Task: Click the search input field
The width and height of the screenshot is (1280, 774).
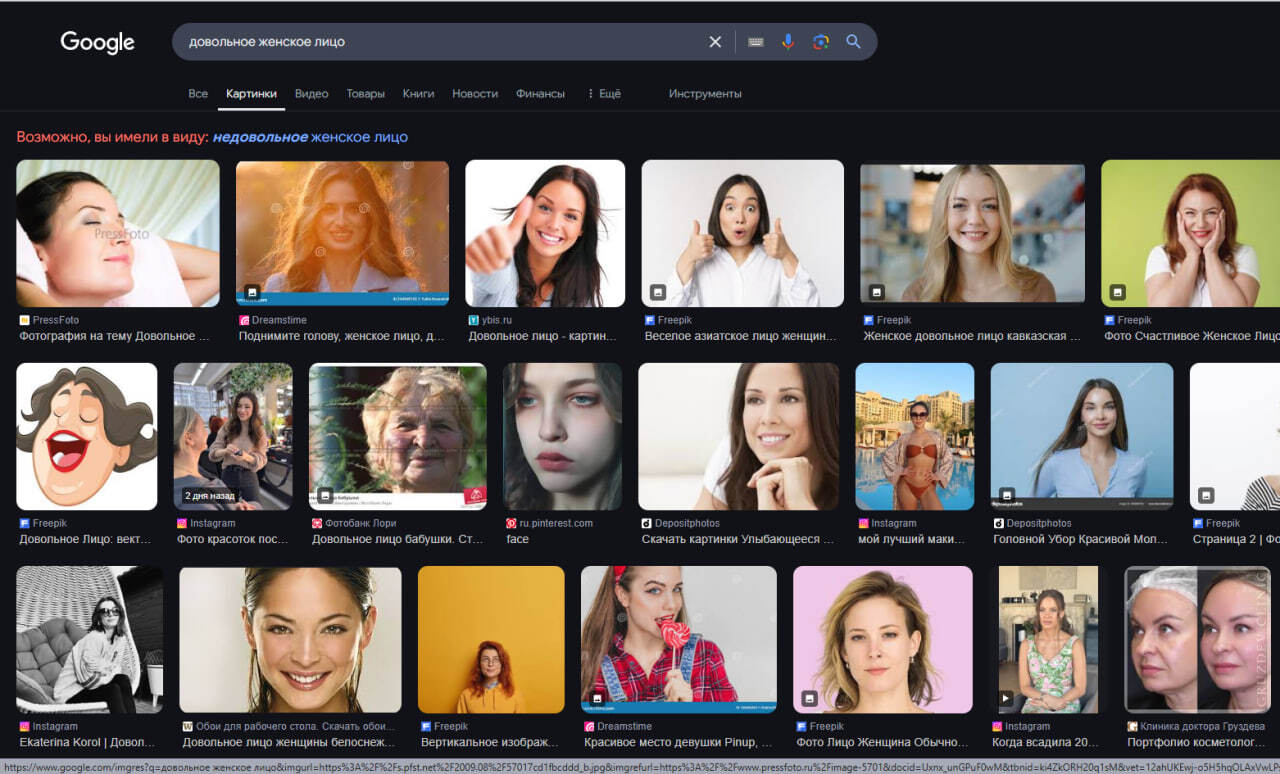Action: click(x=440, y=42)
